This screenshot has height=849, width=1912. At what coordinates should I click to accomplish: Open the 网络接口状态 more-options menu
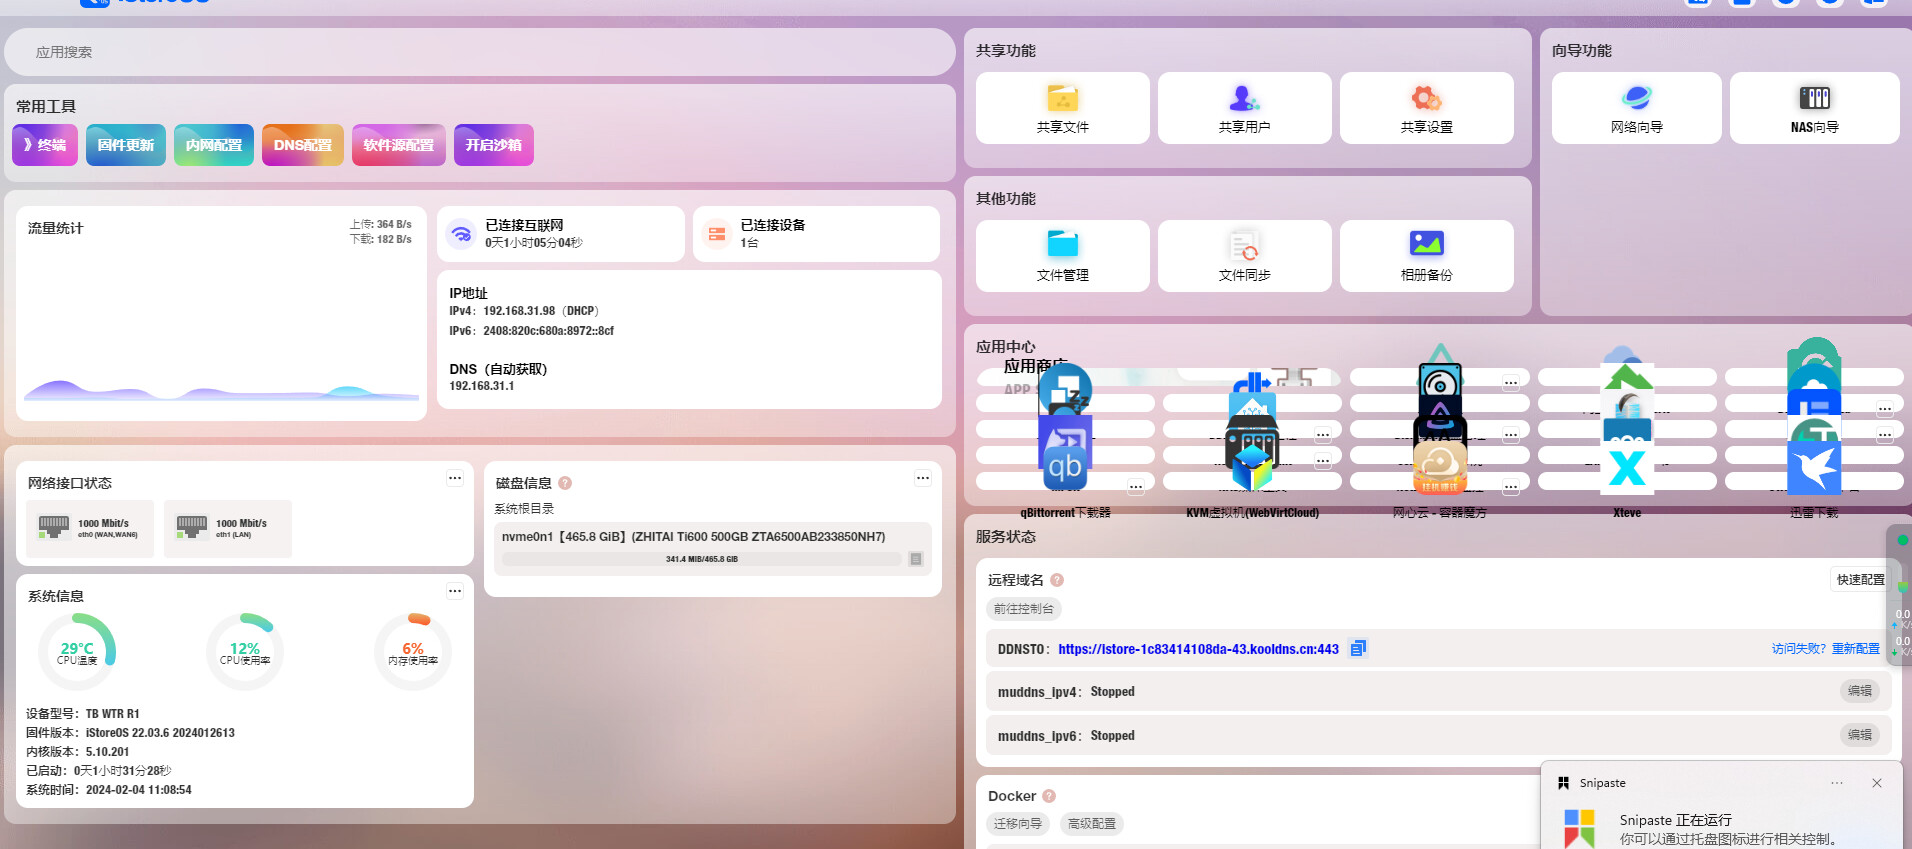point(455,478)
